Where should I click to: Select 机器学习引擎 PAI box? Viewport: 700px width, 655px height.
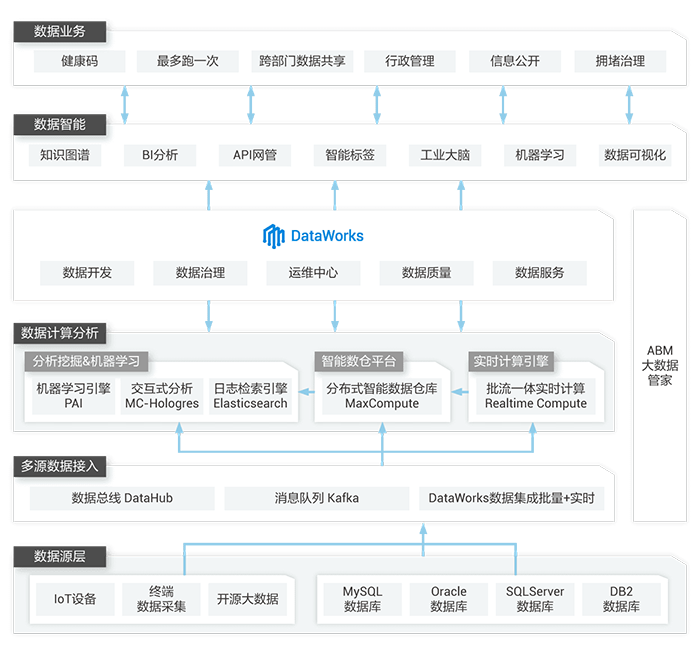click(x=73, y=396)
